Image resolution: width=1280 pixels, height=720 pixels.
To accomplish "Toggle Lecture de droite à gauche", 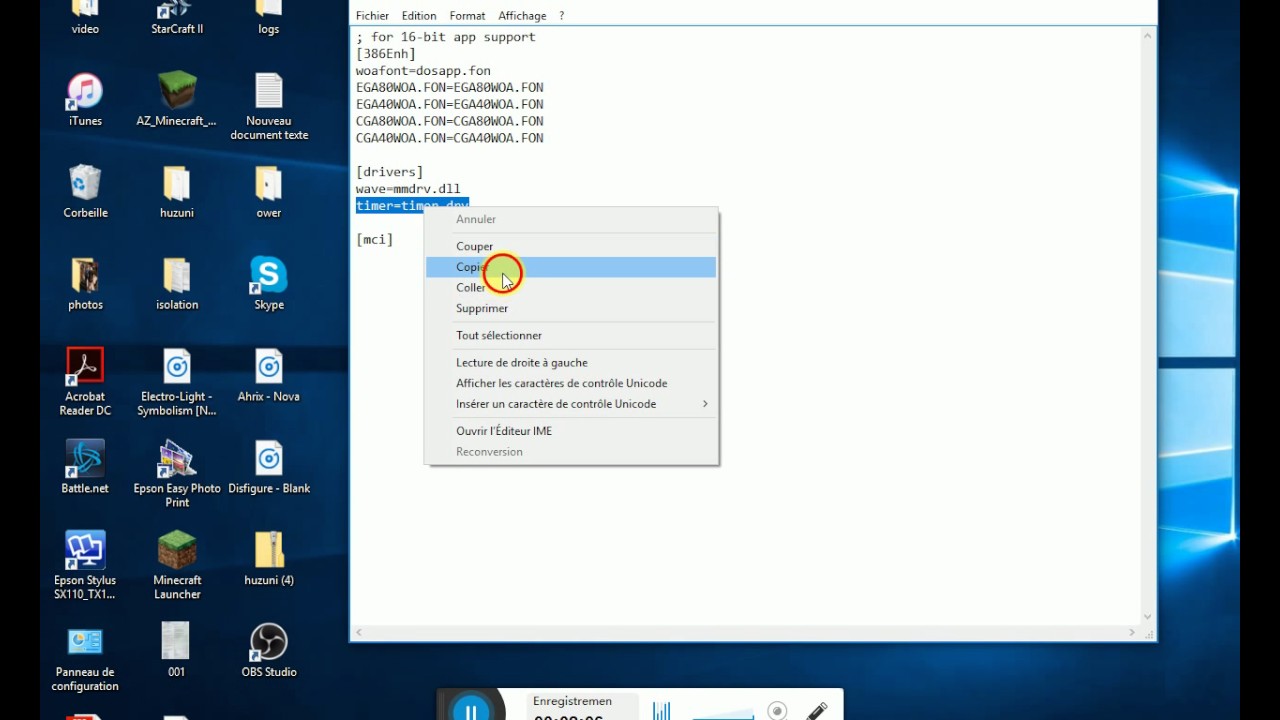I will coord(571,362).
